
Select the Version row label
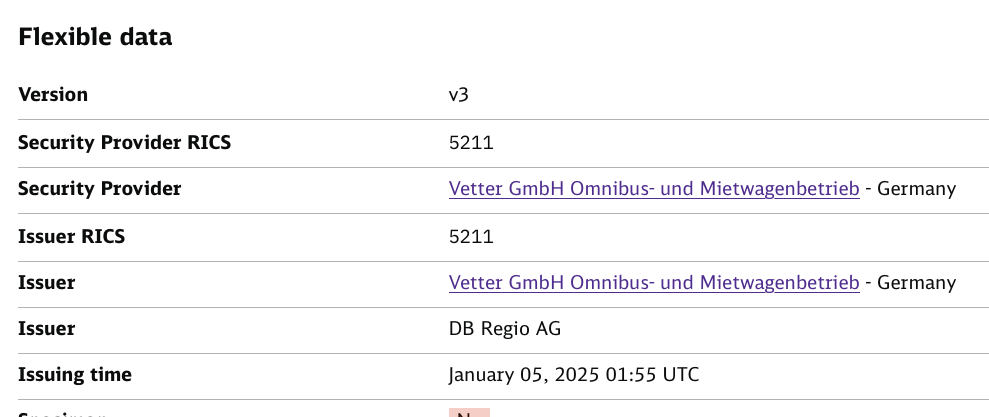(x=53, y=95)
